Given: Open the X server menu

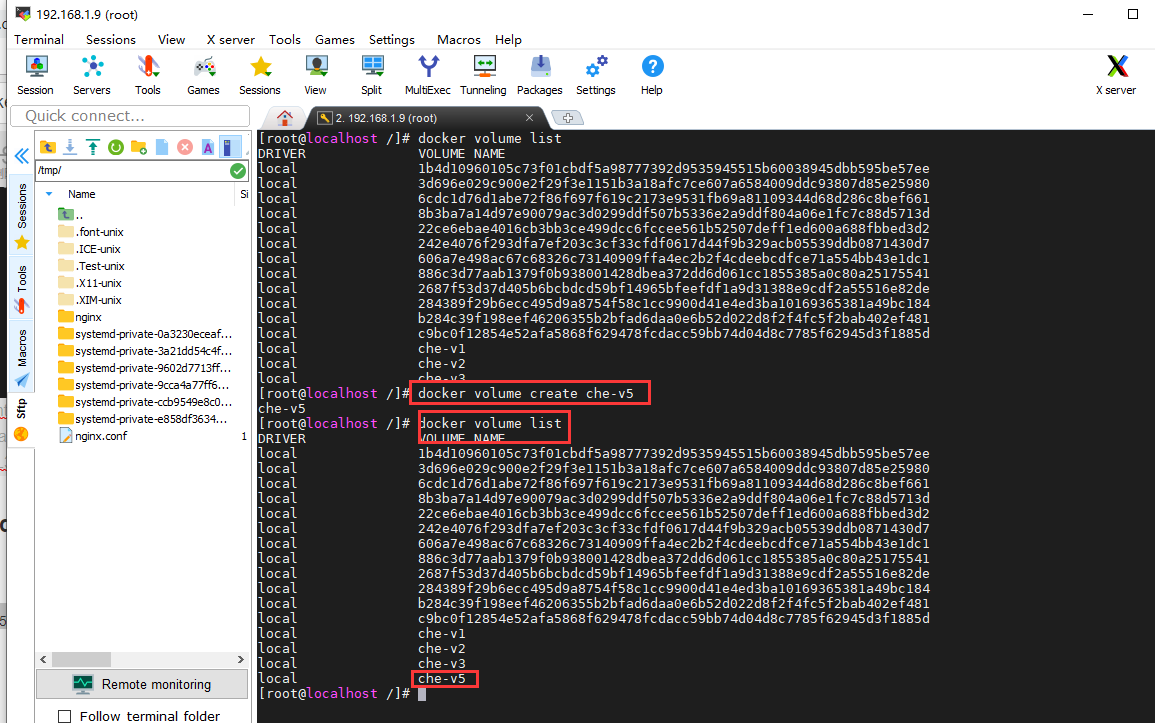Looking at the screenshot, I should point(231,40).
